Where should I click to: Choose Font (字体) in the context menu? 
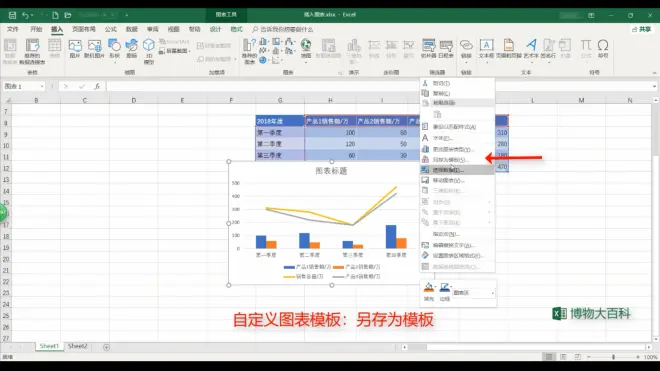point(457,138)
